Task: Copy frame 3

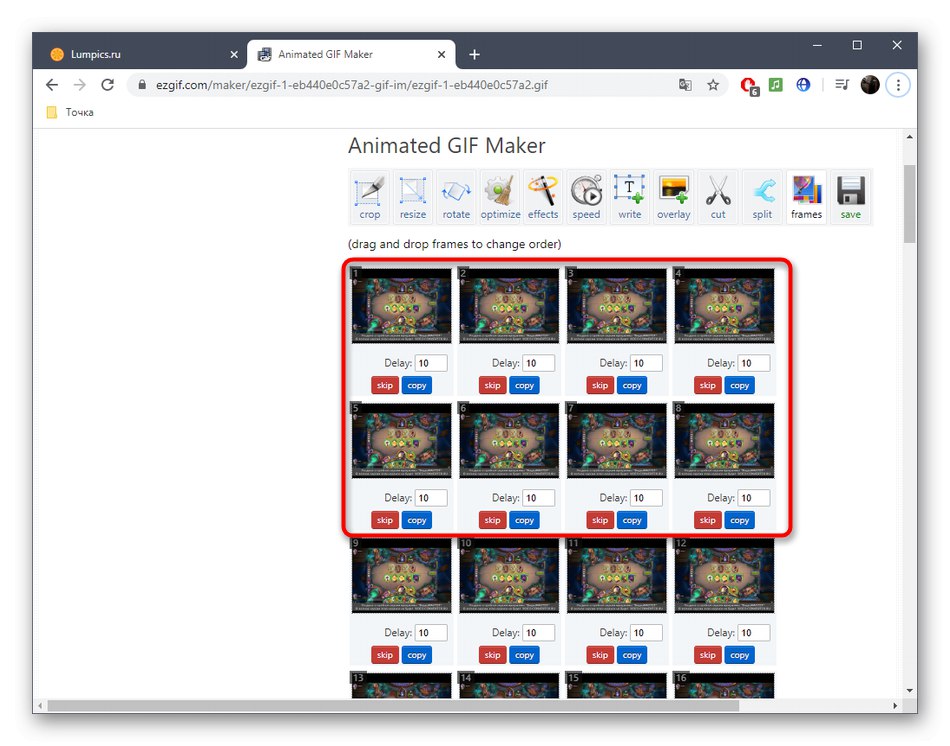Action: [x=632, y=385]
